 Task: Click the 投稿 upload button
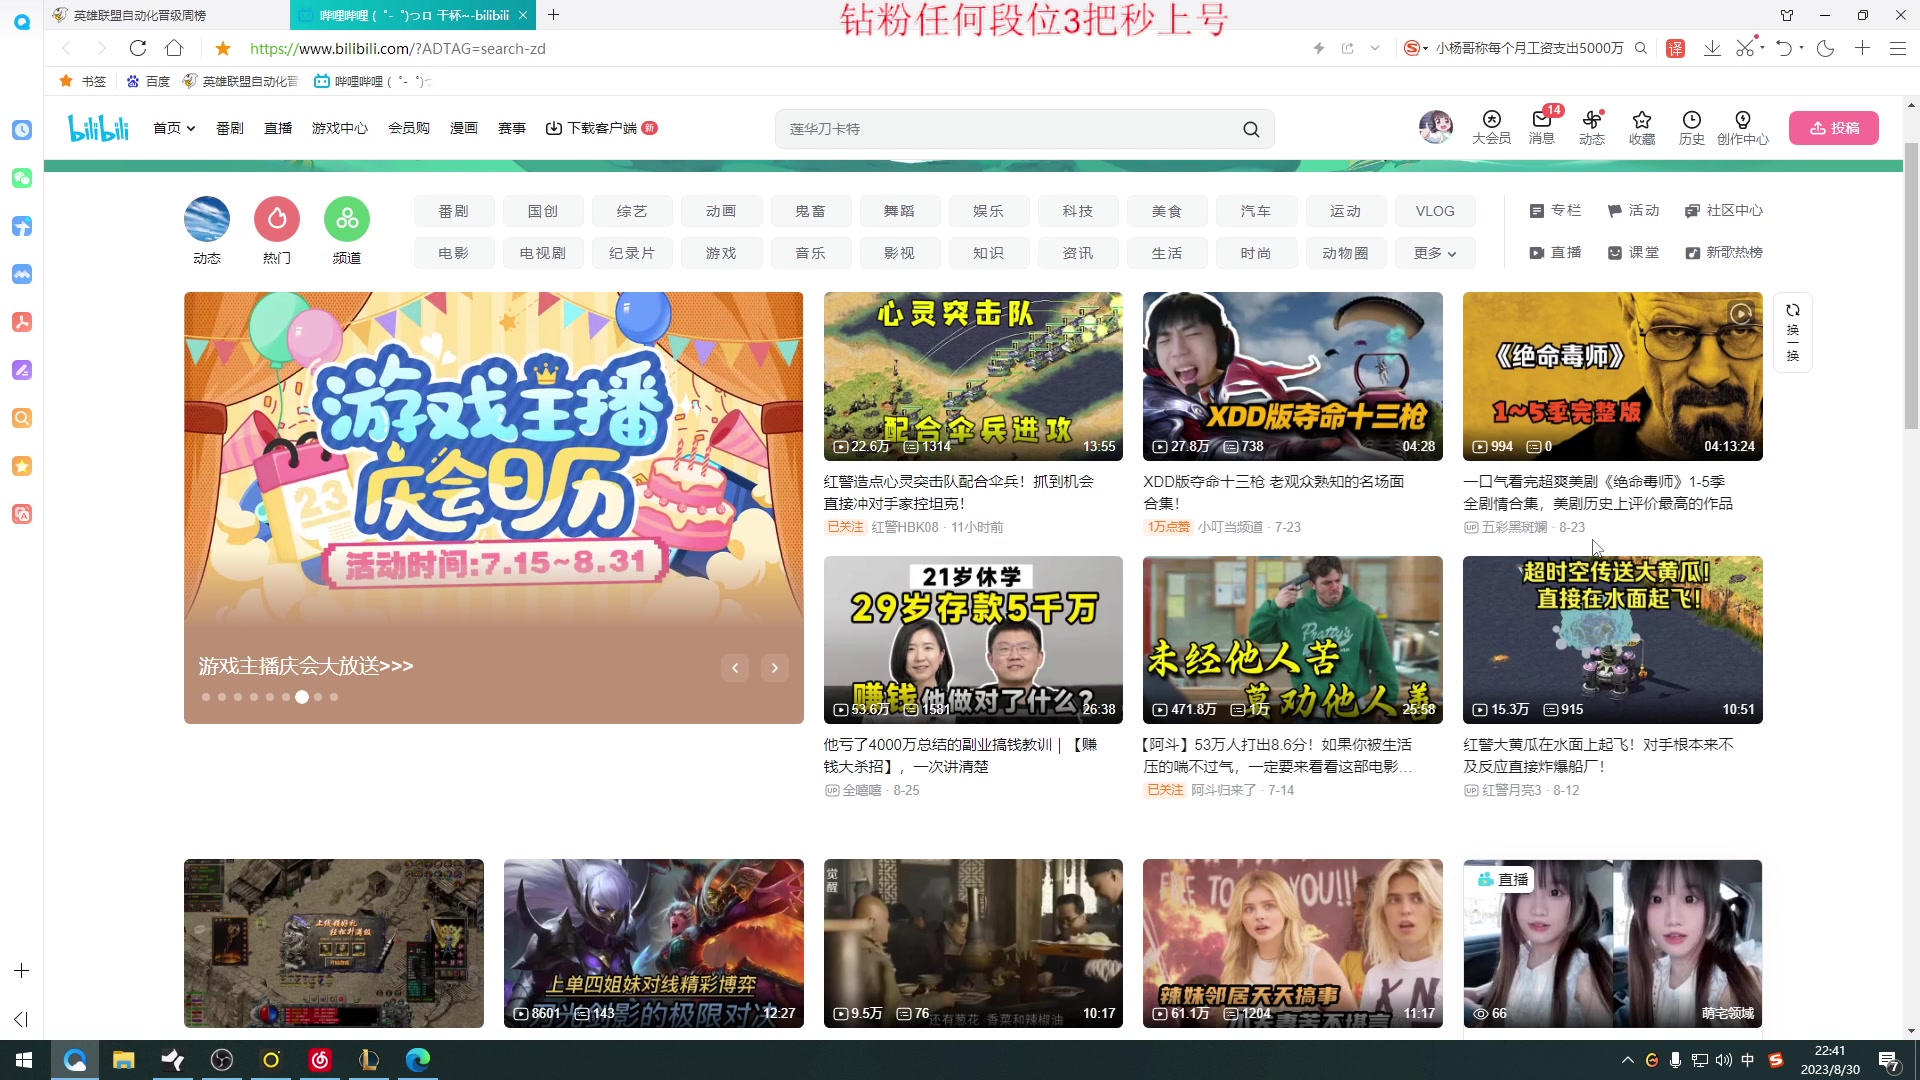pos(1834,128)
